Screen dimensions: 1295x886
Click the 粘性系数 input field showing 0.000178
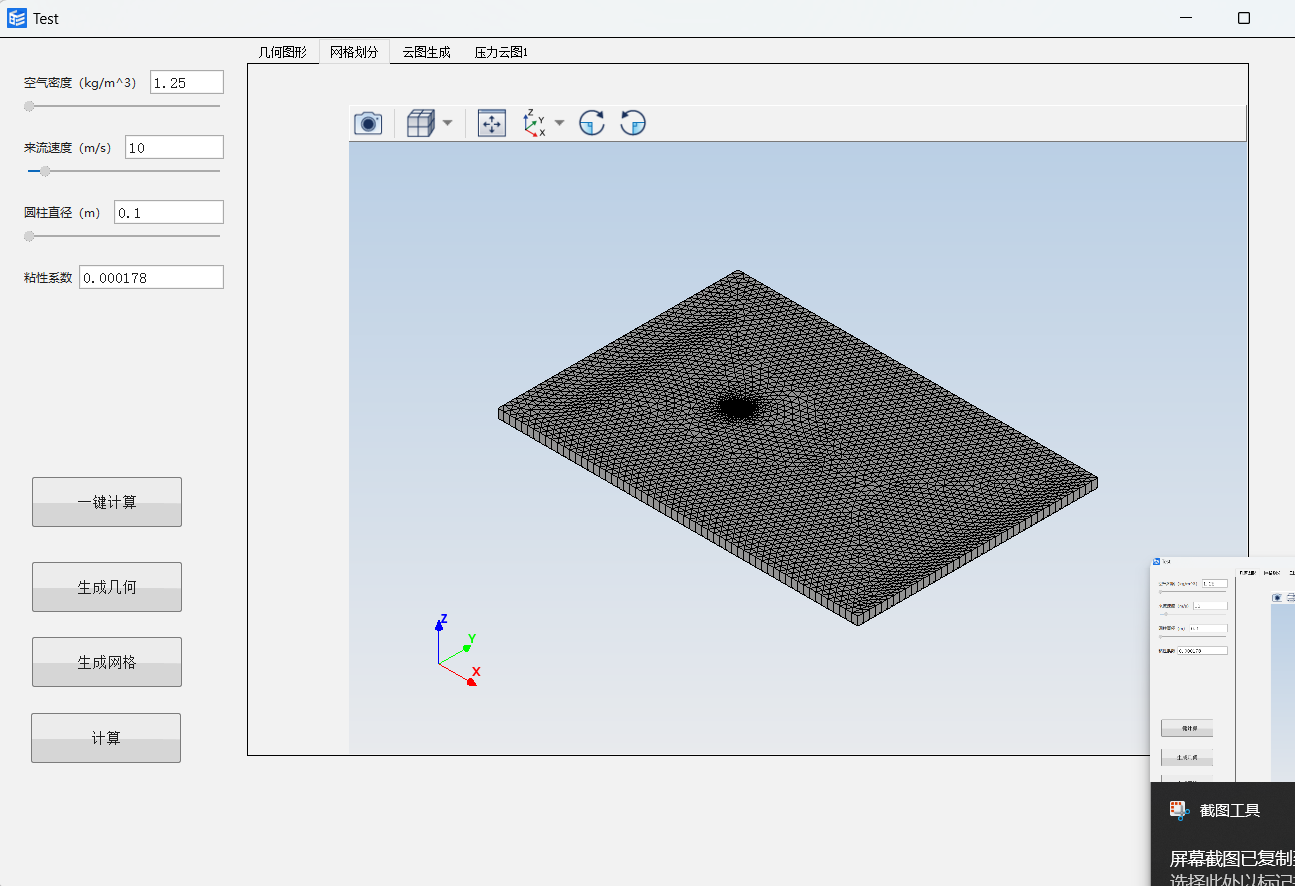click(x=151, y=277)
